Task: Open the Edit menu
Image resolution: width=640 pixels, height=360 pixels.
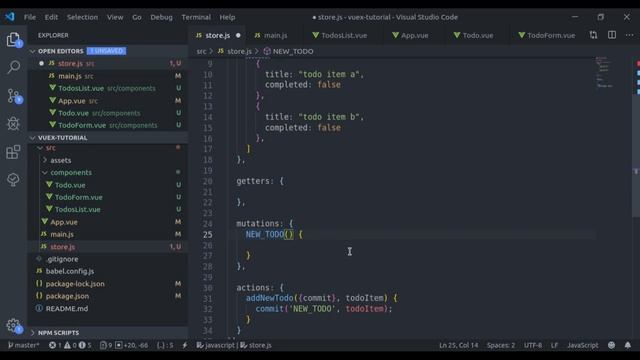Action: click(x=51, y=17)
